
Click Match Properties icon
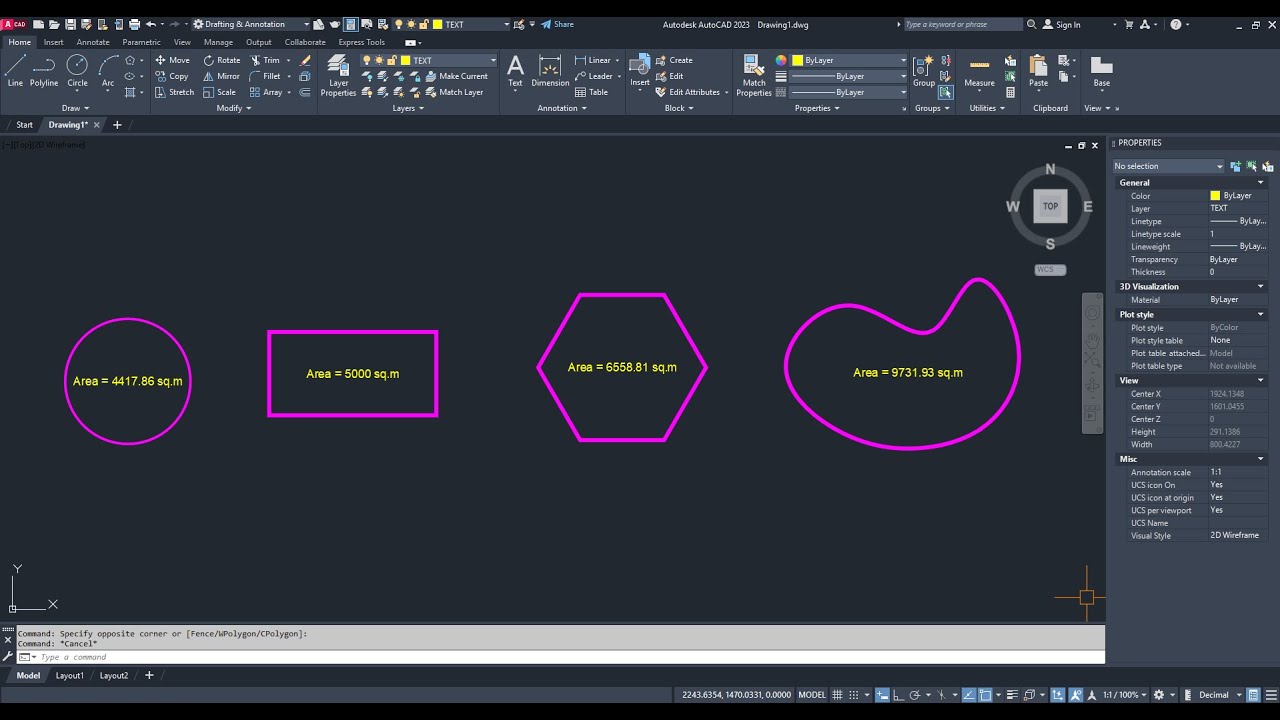[754, 76]
